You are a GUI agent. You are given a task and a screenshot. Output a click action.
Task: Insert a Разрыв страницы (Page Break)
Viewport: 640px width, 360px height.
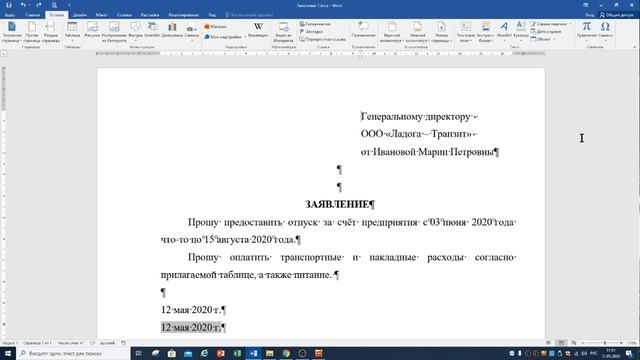(51, 32)
